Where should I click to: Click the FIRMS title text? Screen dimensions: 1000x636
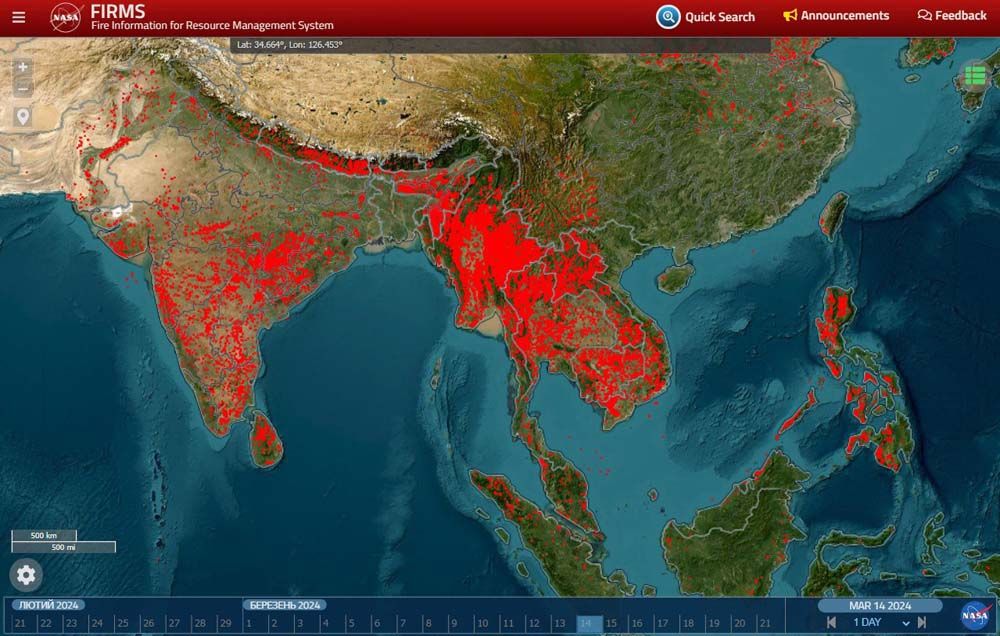117,11
